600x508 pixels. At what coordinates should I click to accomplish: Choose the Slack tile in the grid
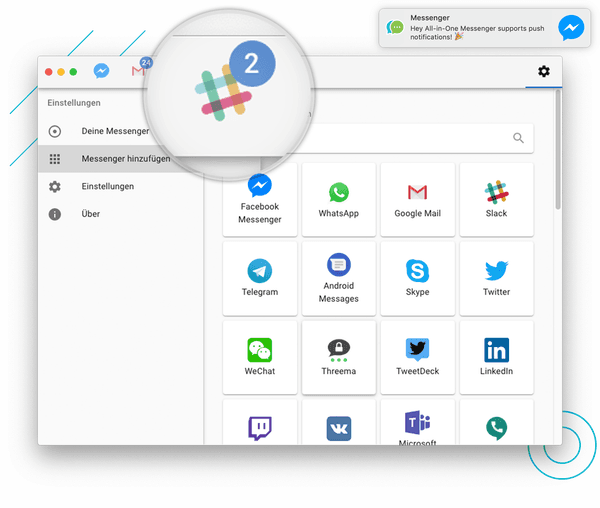click(496, 199)
